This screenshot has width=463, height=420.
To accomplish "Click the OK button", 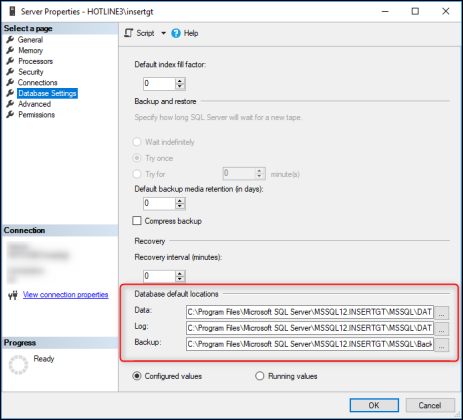I will pos(374,405).
